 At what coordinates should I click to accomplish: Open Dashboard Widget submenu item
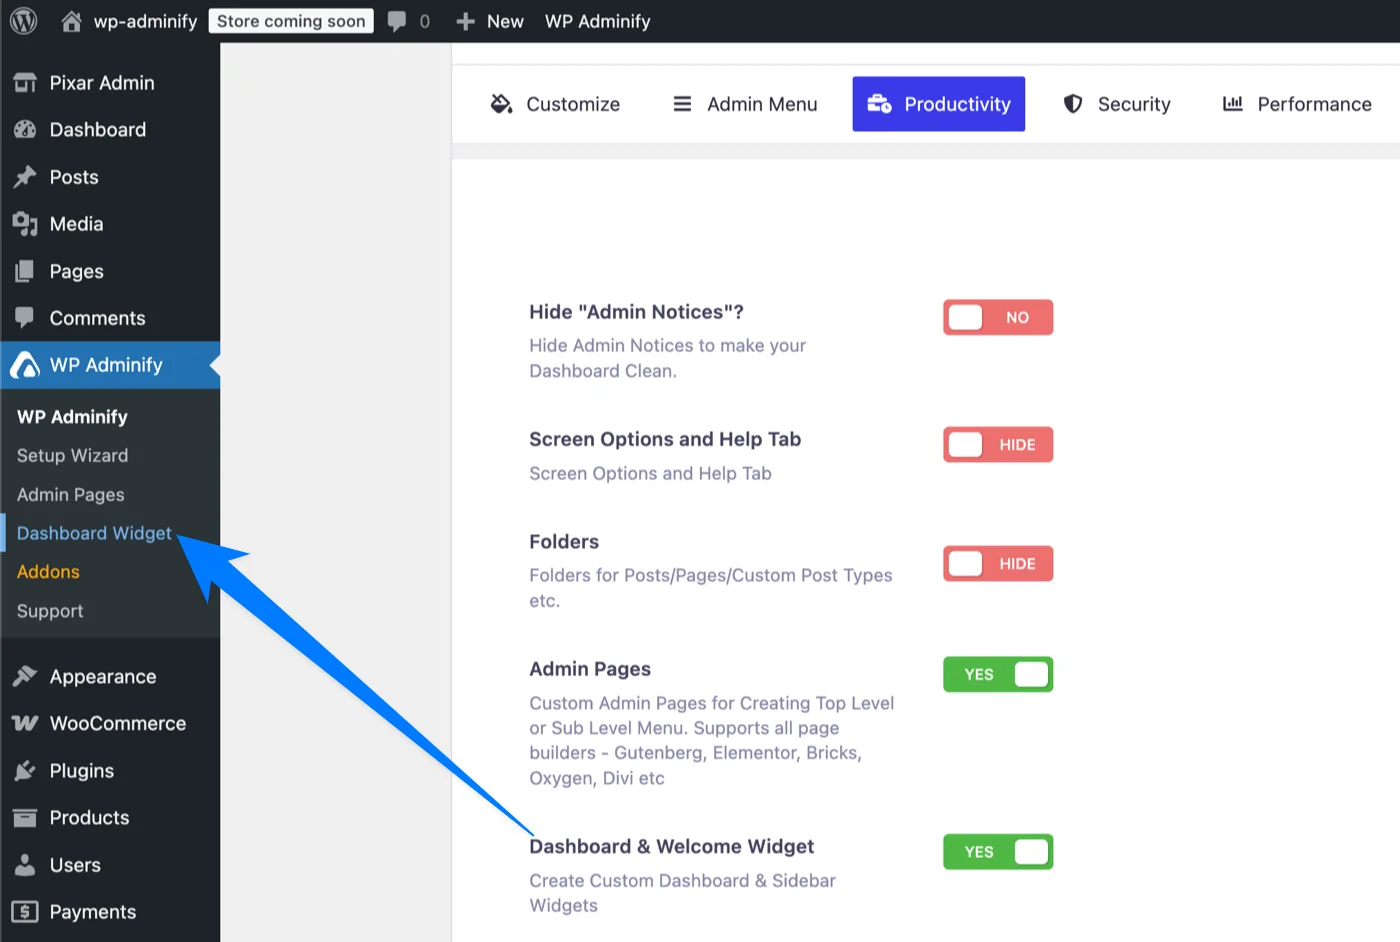pos(94,534)
